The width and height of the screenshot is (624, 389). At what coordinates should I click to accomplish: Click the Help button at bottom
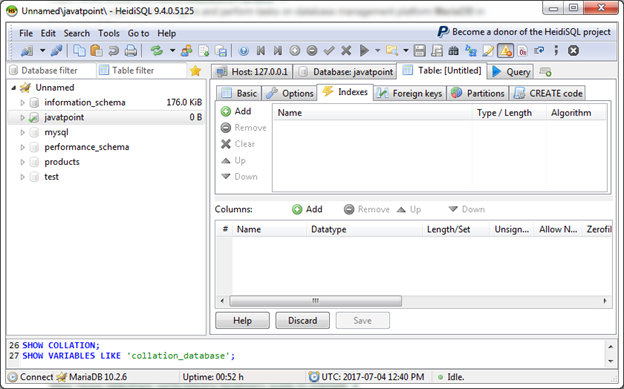pos(242,321)
